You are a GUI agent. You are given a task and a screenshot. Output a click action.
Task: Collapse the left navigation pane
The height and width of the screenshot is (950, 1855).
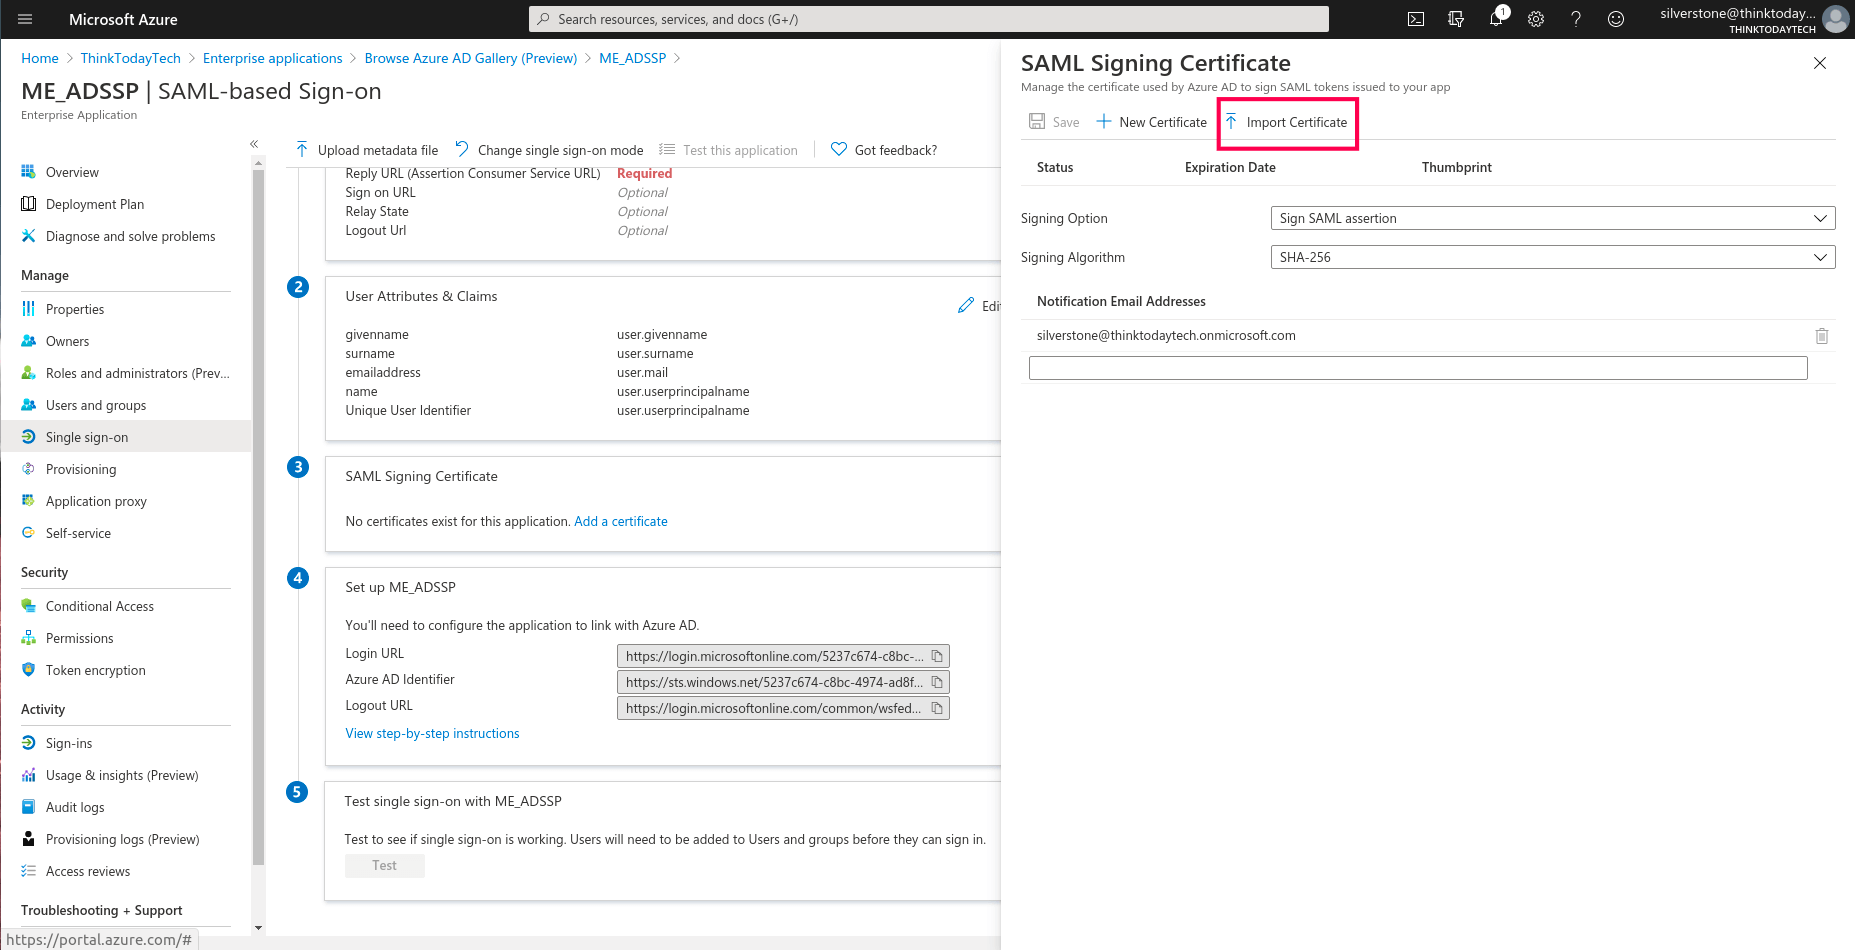(x=254, y=144)
